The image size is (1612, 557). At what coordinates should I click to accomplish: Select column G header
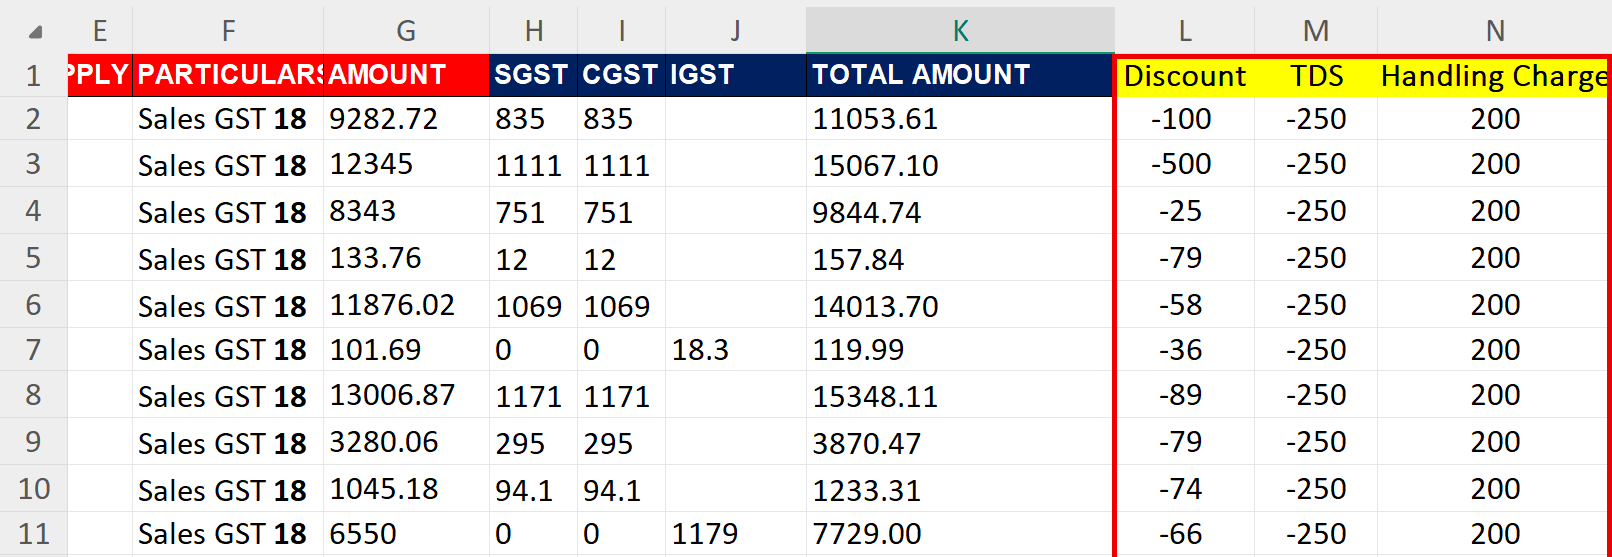click(x=406, y=30)
